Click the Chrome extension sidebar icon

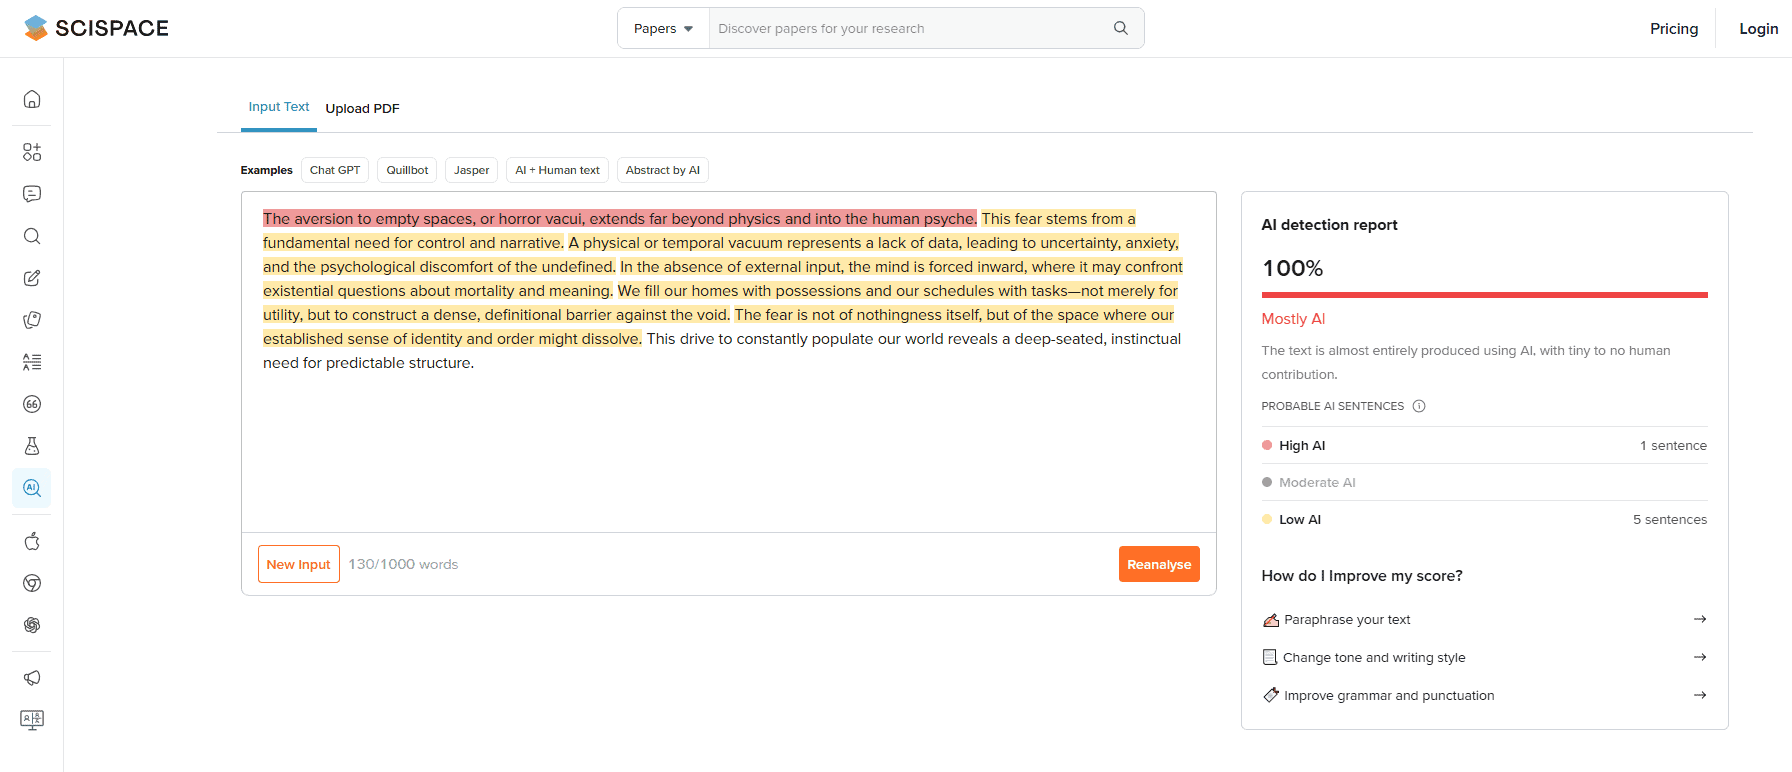pos(32,583)
